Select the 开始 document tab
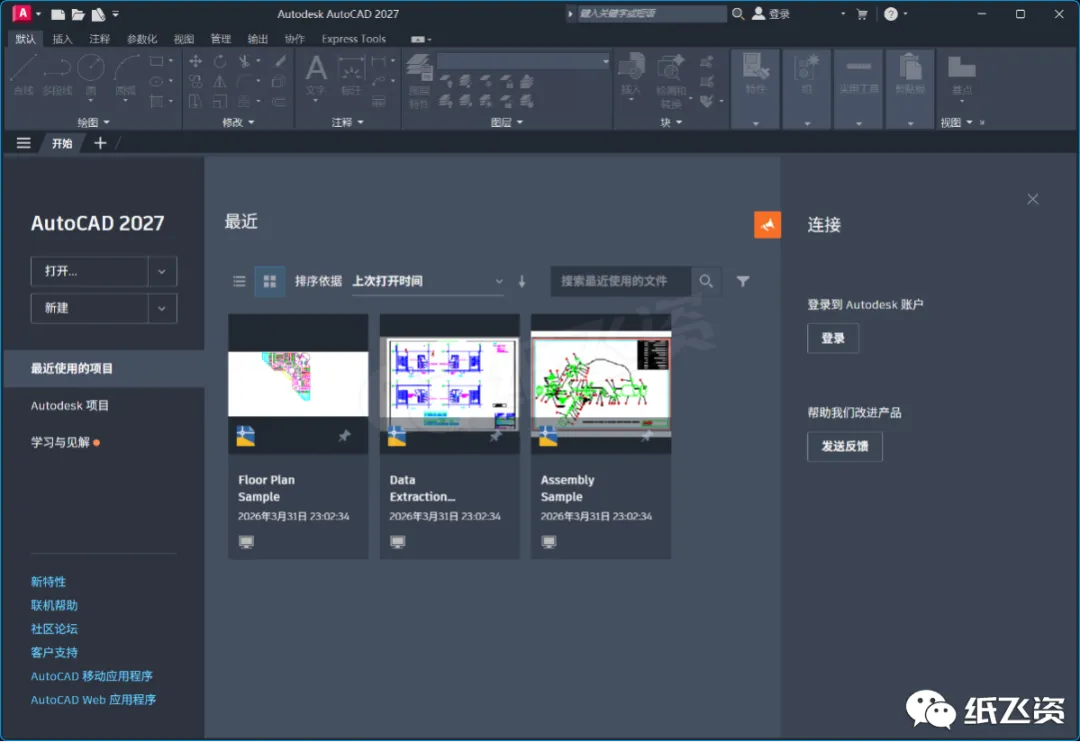This screenshot has height=742, width=1080. pos(62,143)
